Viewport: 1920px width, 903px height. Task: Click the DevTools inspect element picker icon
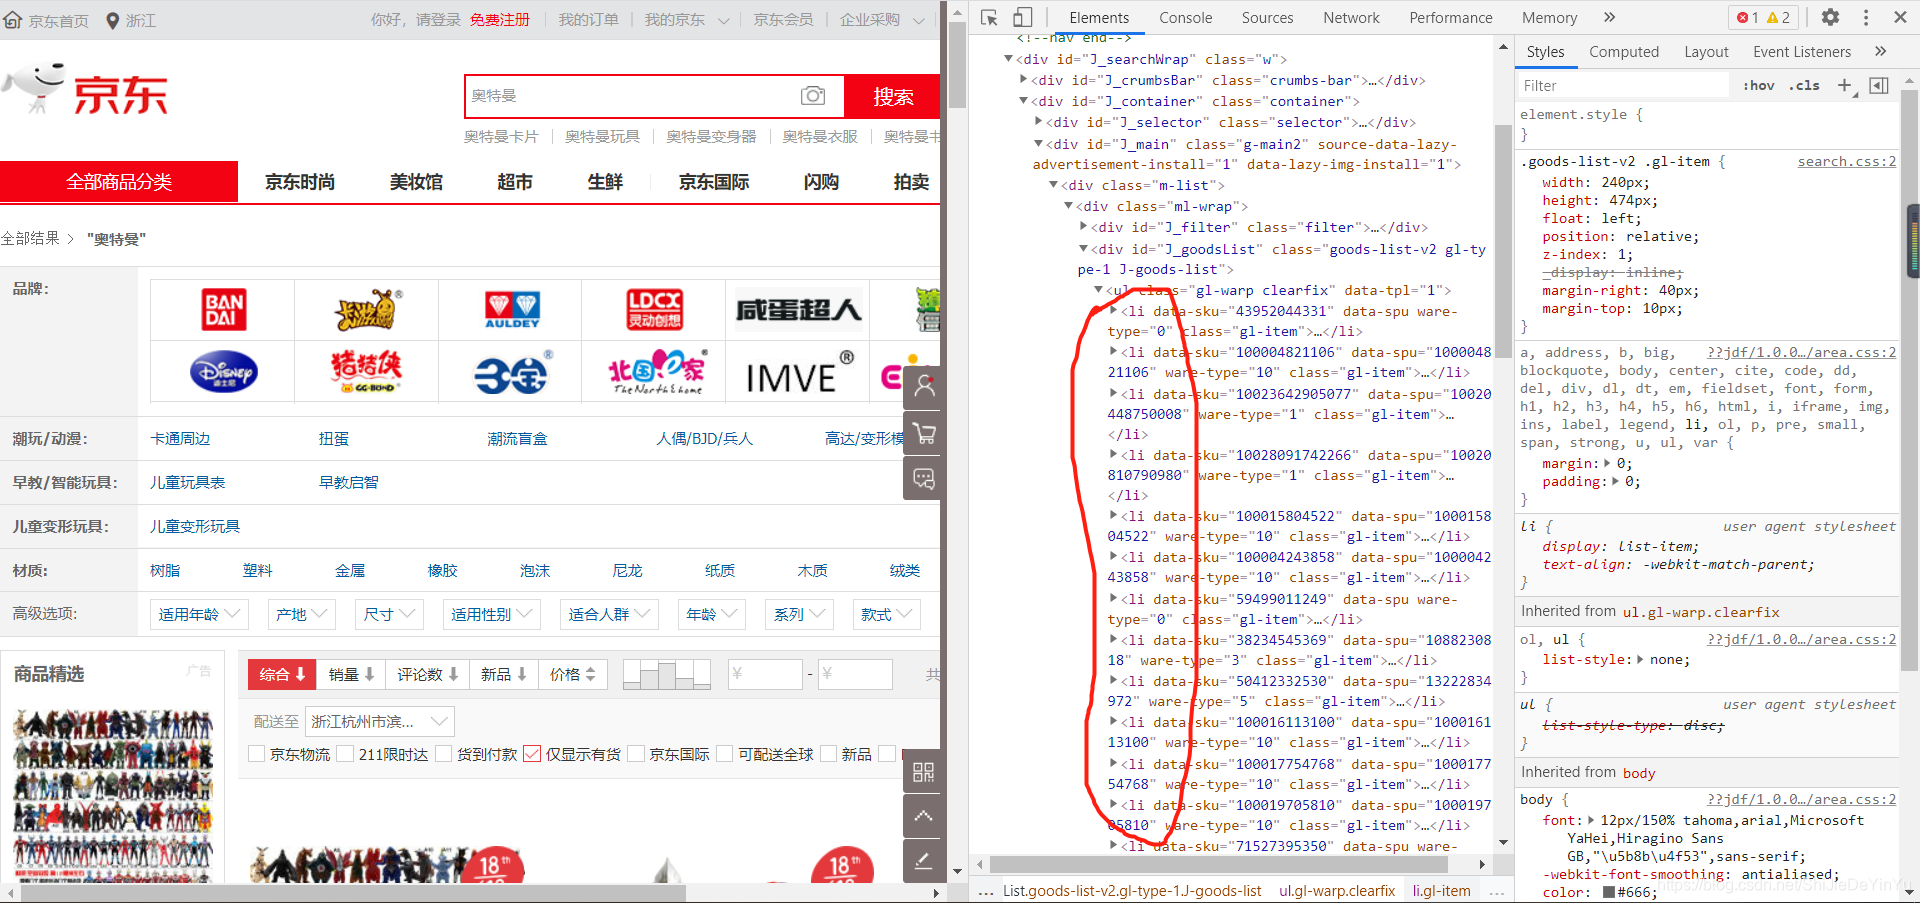point(989,17)
